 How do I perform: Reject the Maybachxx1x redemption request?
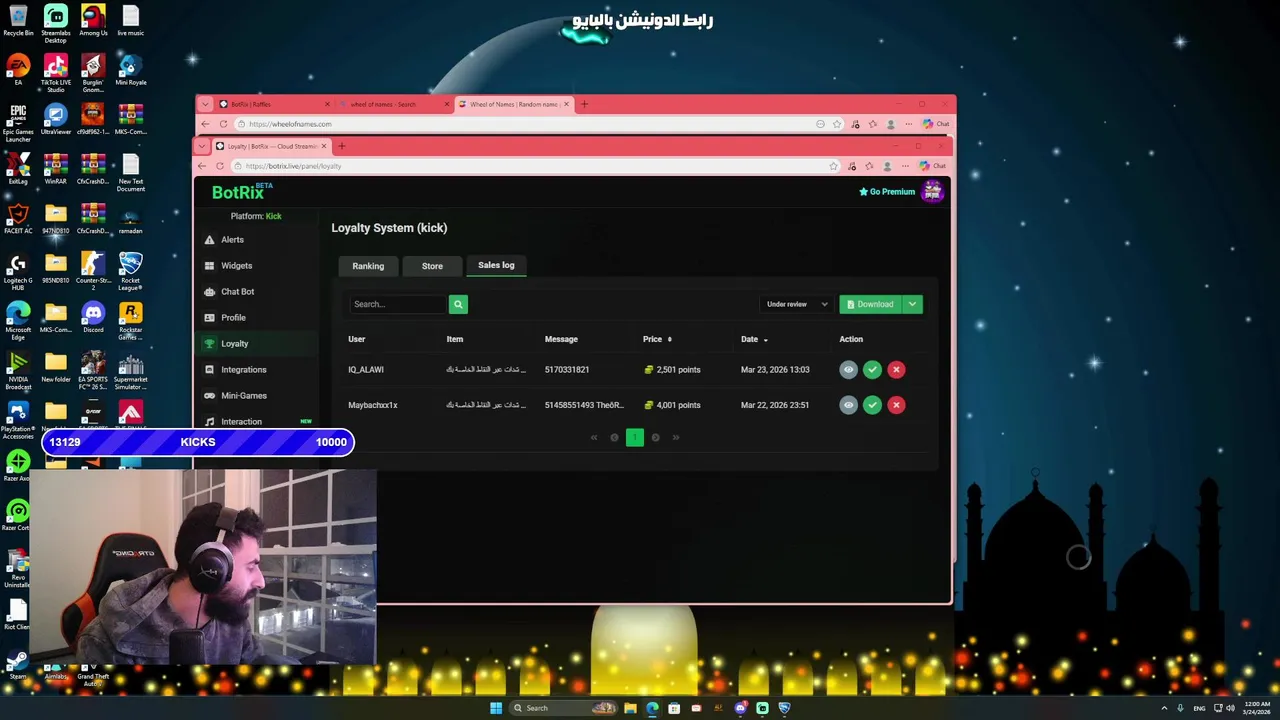[896, 405]
